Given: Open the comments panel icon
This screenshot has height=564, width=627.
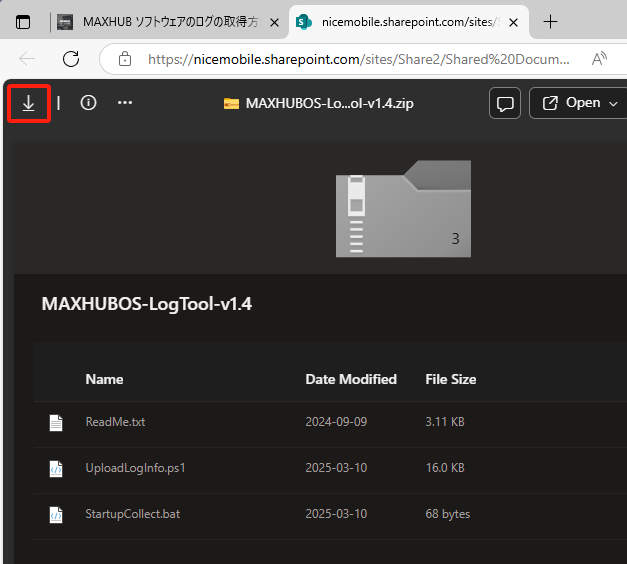Looking at the screenshot, I should (x=505, y=103).
